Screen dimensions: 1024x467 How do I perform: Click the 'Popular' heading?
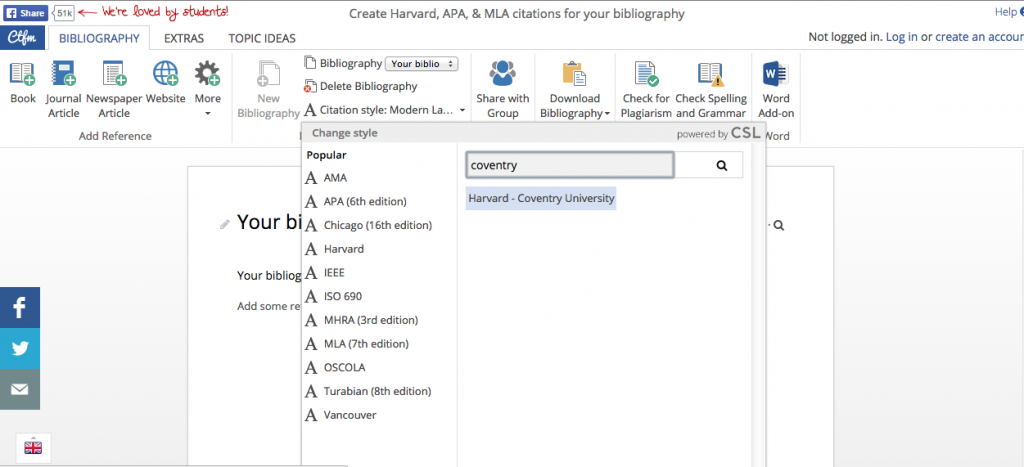327,155
